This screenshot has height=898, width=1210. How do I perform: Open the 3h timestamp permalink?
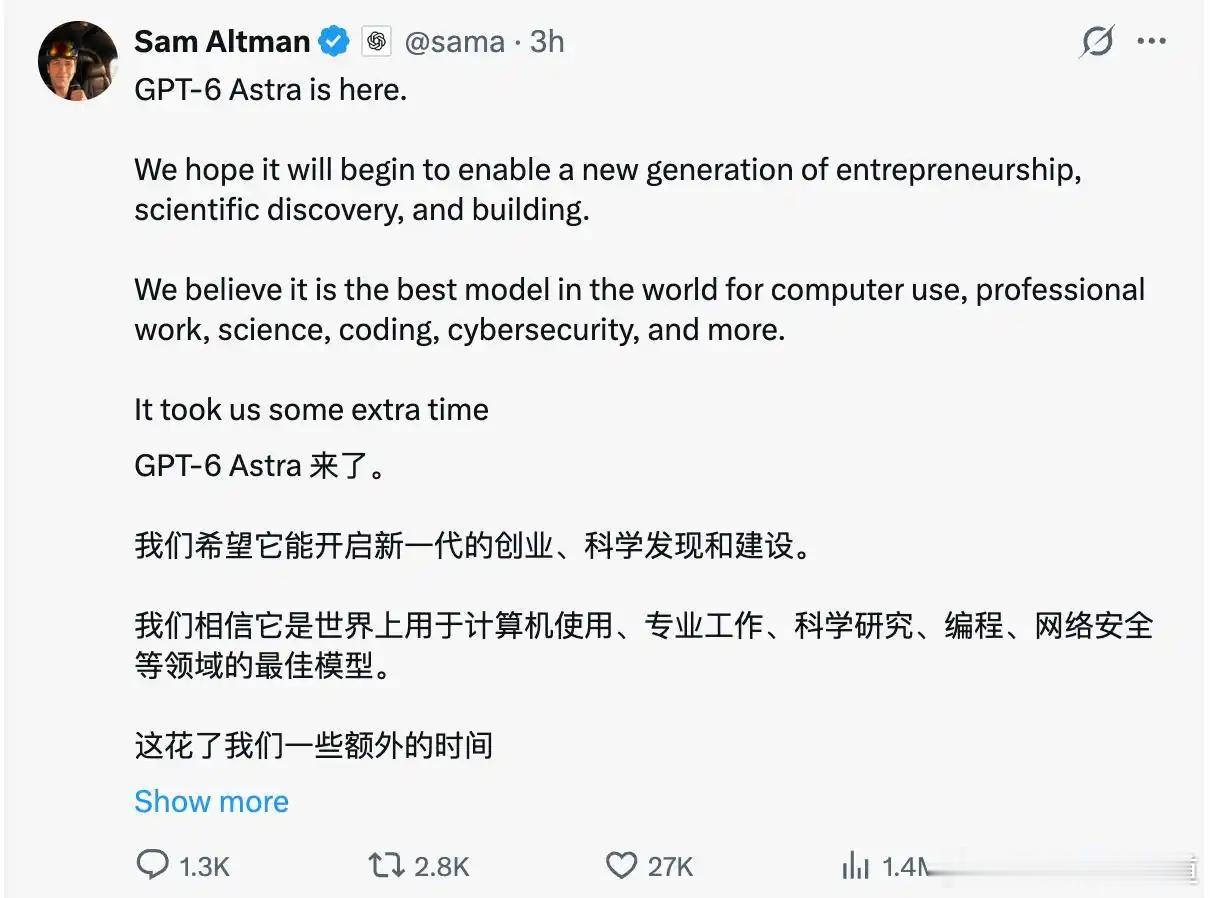point(547,41)
